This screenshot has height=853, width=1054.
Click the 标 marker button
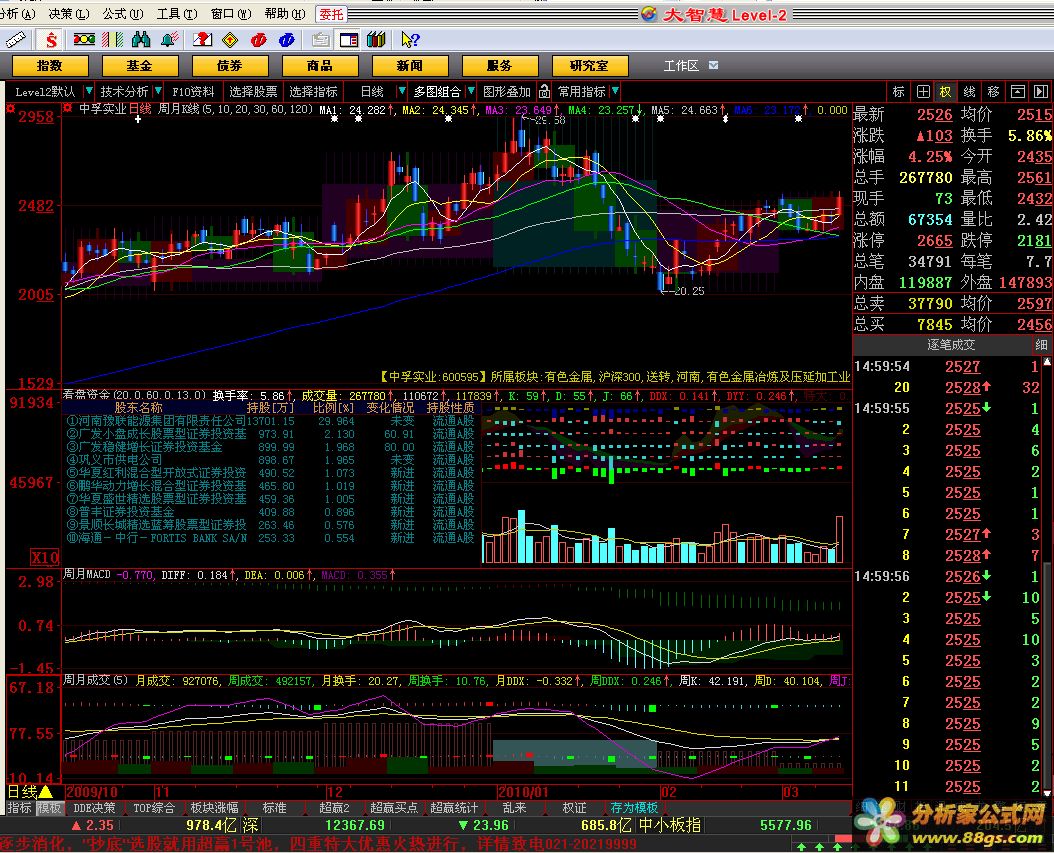(x=899, y=91)
